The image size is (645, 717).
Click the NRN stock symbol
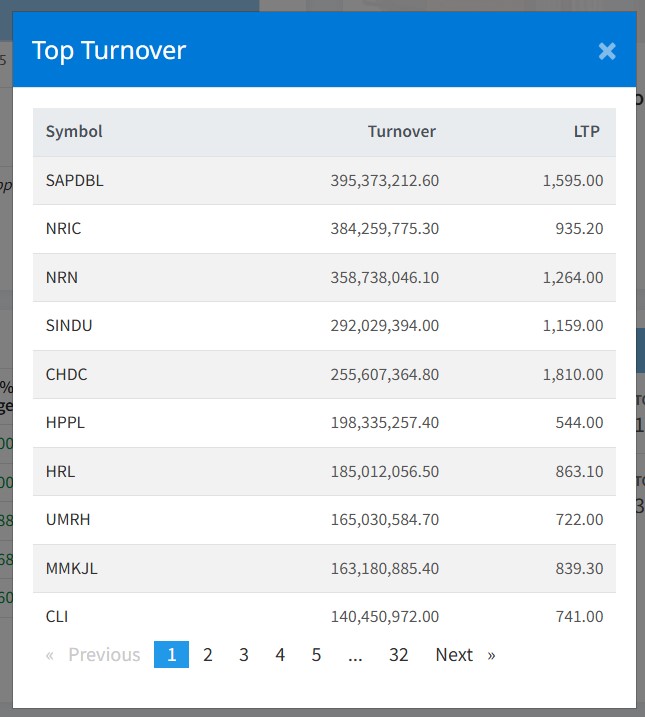click(62, 278)
